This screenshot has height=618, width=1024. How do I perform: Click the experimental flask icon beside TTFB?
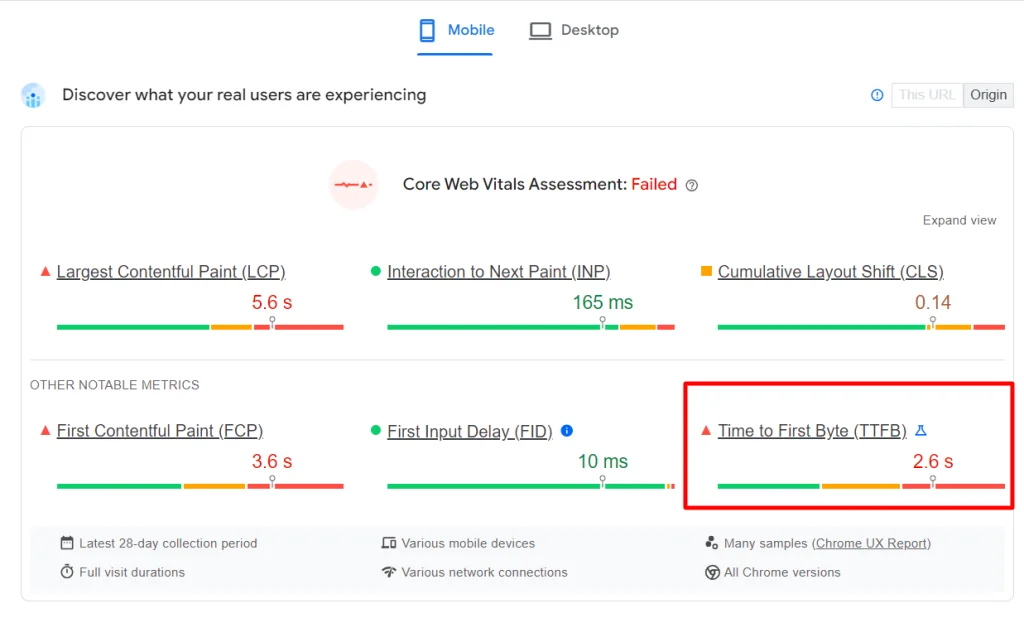point(921,431)
